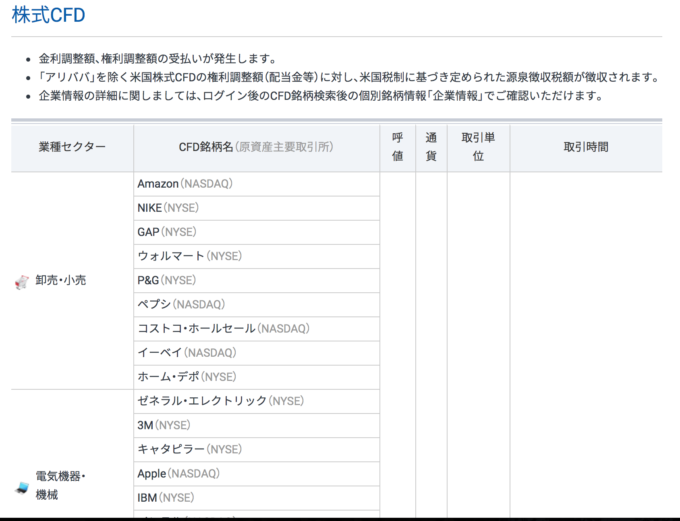680x521 pixels.
Task: Click the GAP (NYSE) row
Action: [256, 232]
